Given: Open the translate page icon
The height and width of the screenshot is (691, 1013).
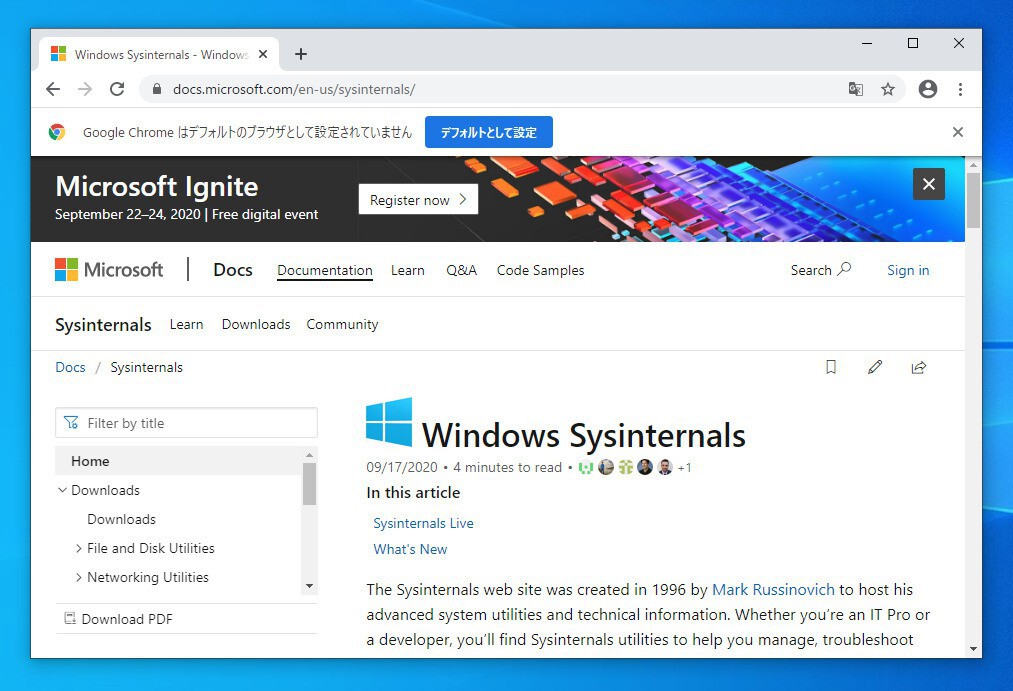Looking at the screenshot, I should pos(855,89).
